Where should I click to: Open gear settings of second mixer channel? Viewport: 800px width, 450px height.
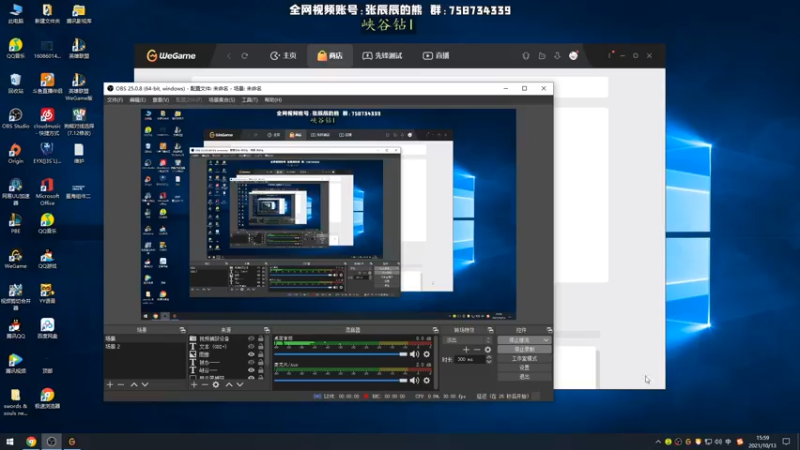[x=427, y=381]
